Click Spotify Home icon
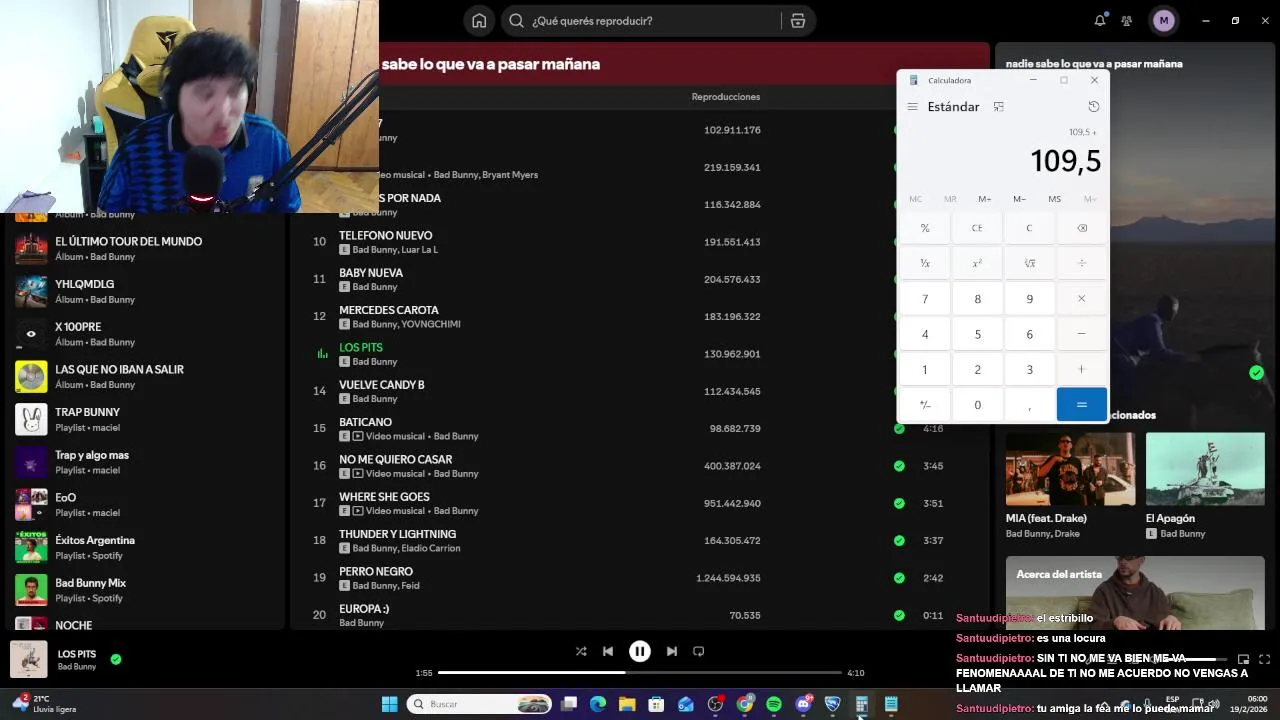This screenshot has height=720, width=1280. (x=479, y=21)
